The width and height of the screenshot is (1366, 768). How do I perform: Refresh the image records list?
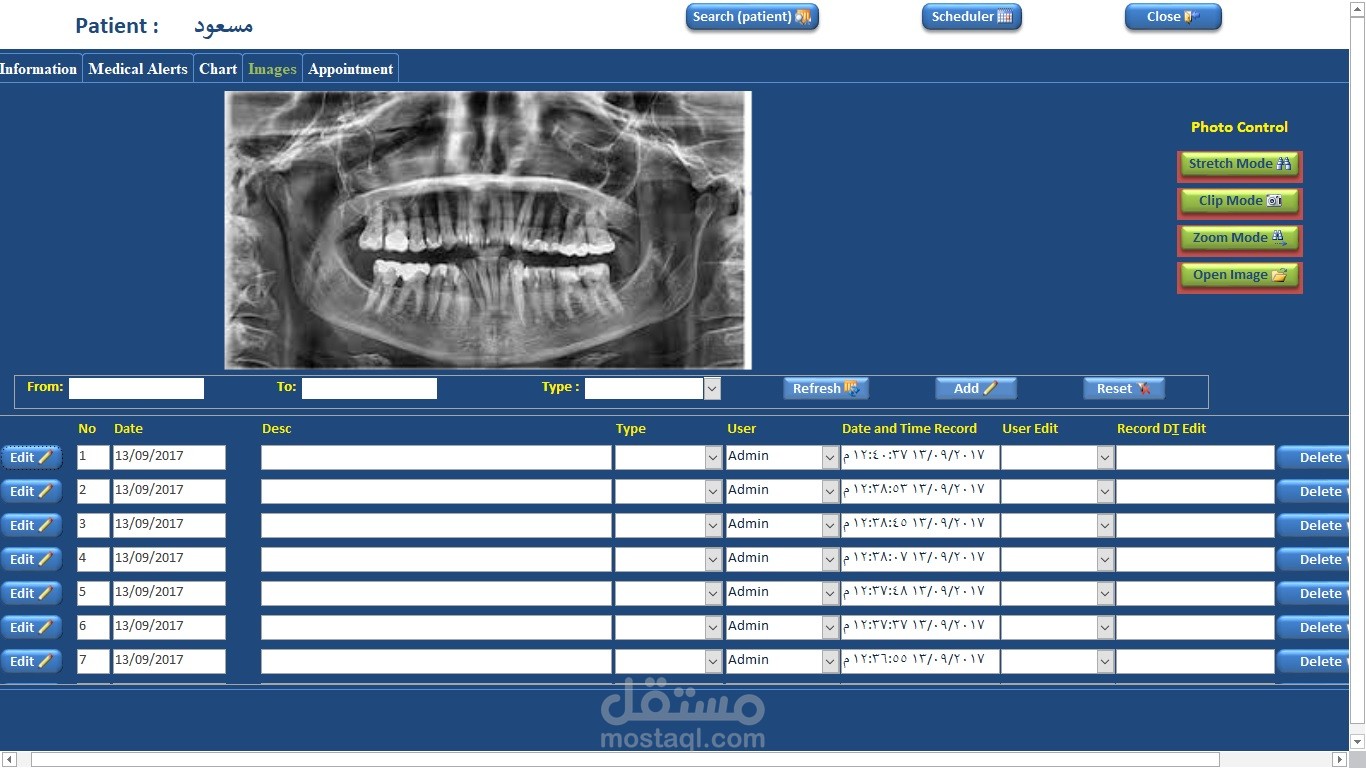click(826, 388)
